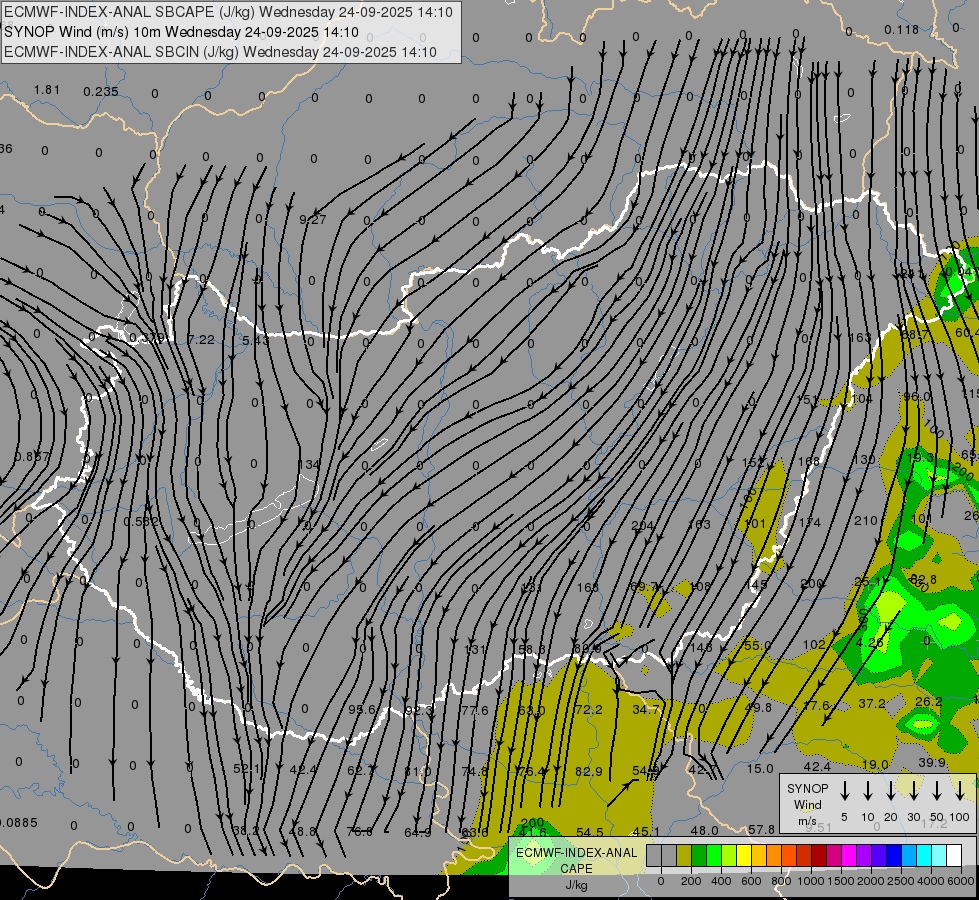Select the royal blue CAPE legend swatch
The width and height of the screenshot is (979, 900).
pos(893,855)
